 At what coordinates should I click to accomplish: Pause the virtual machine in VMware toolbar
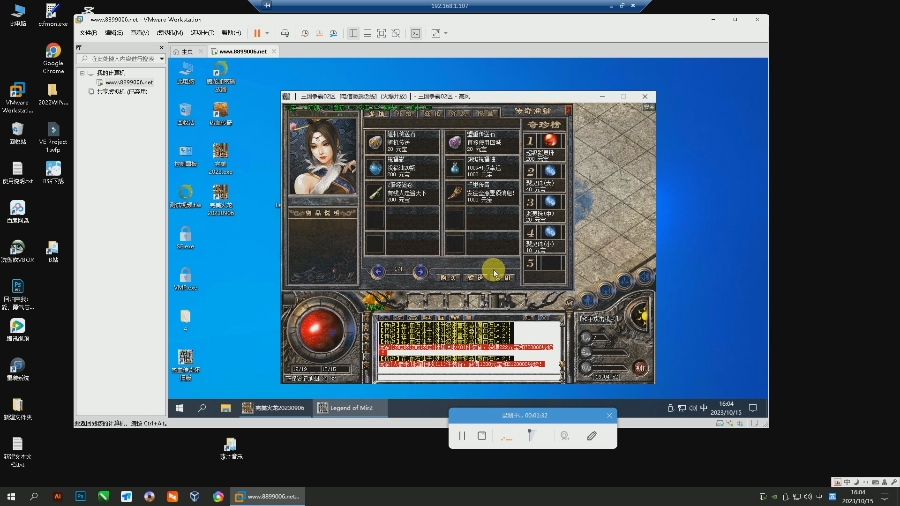point(257,33)
